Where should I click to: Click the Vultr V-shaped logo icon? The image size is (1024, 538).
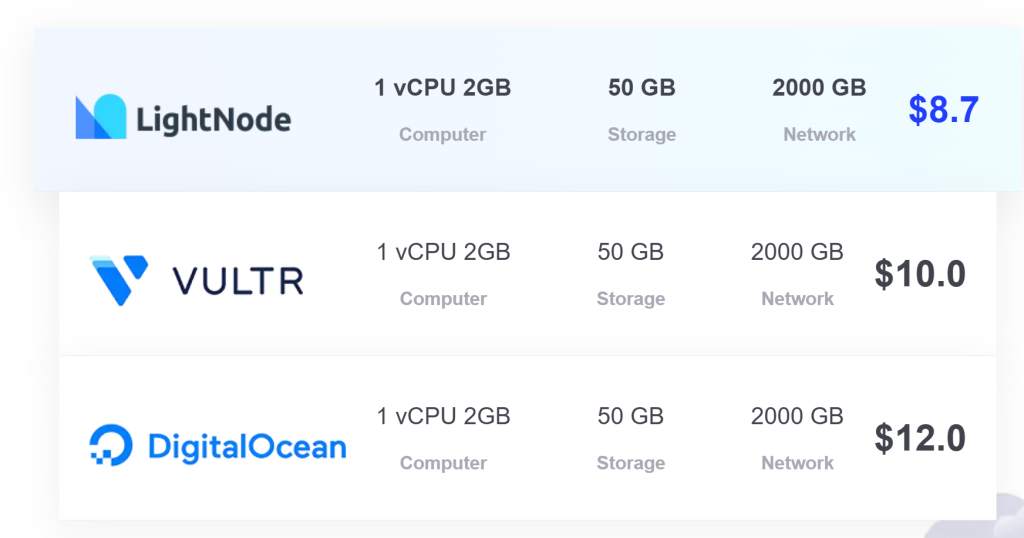pos(119,280)
